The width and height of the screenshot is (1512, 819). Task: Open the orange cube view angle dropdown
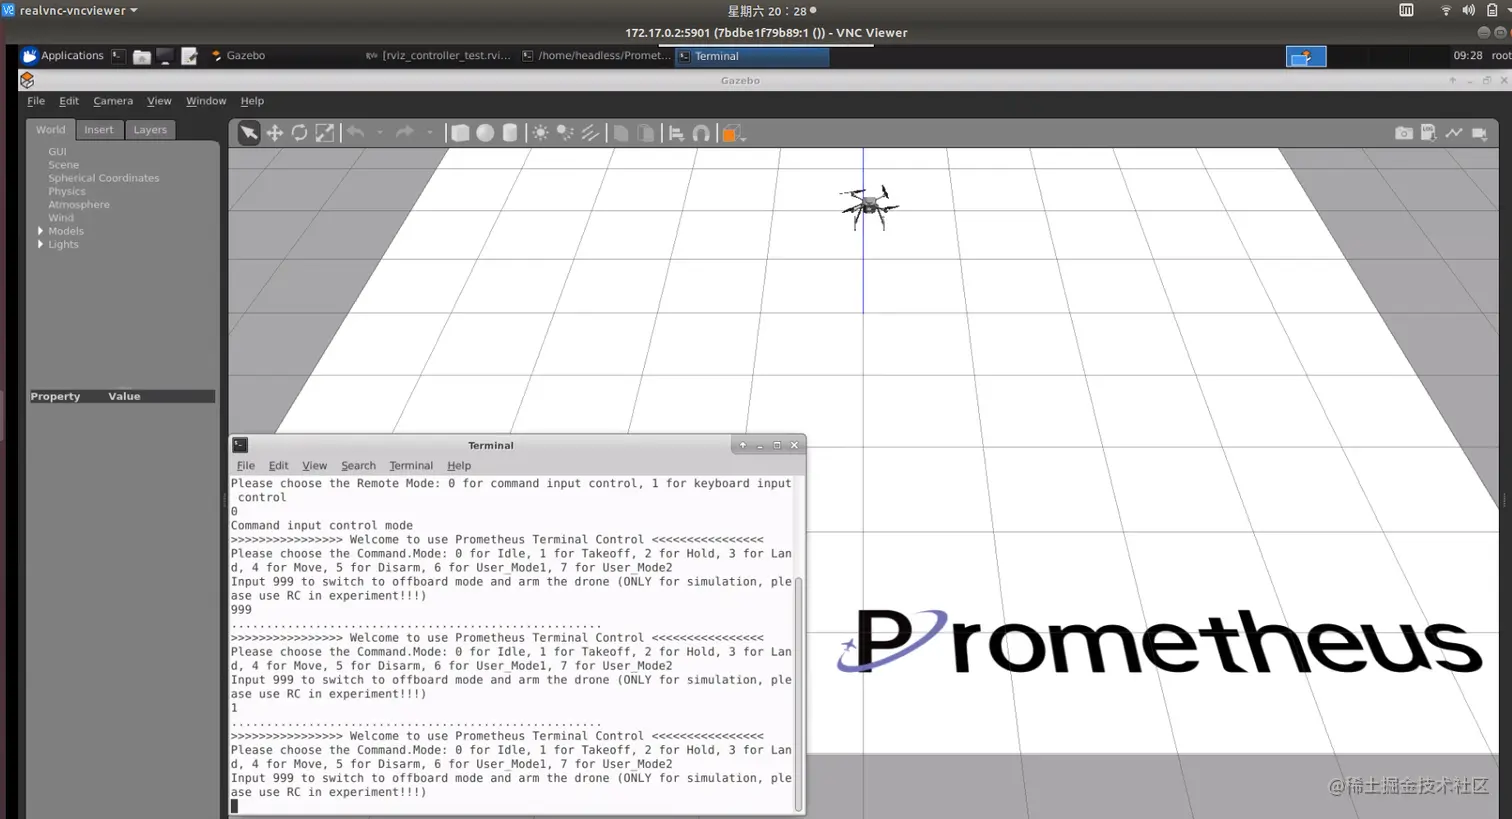(x=734, y=134)
